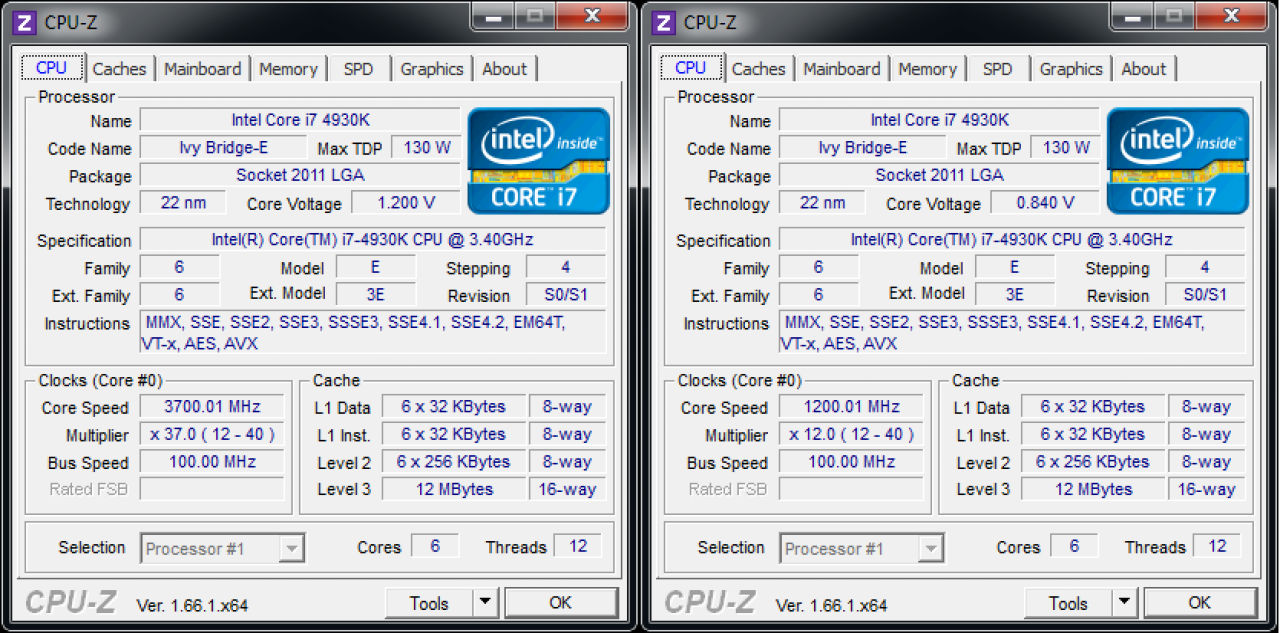
Task: Click the x 37.0 ( 12 - 40 ) multiplier value
Action: [x=212, y=435]
